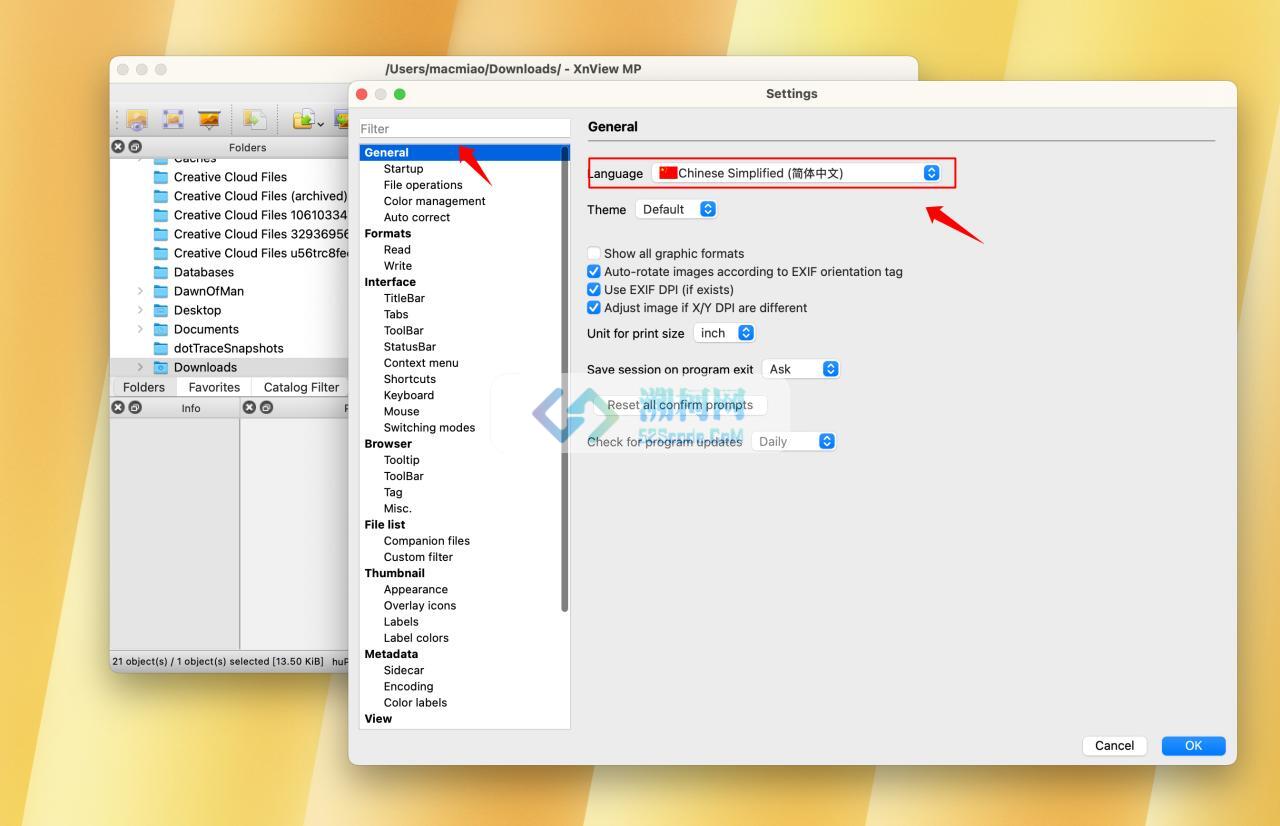Expand the Desktop folder

point(140,310)
